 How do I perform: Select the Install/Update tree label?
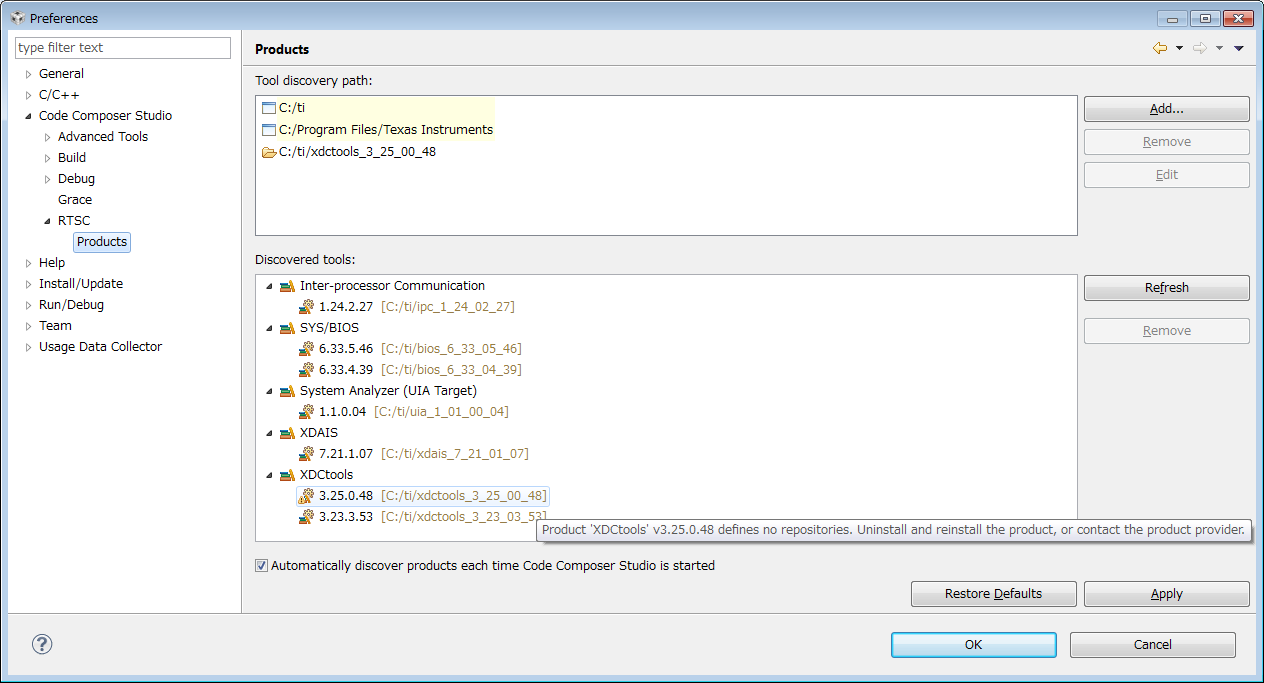(x=81, y=284)
